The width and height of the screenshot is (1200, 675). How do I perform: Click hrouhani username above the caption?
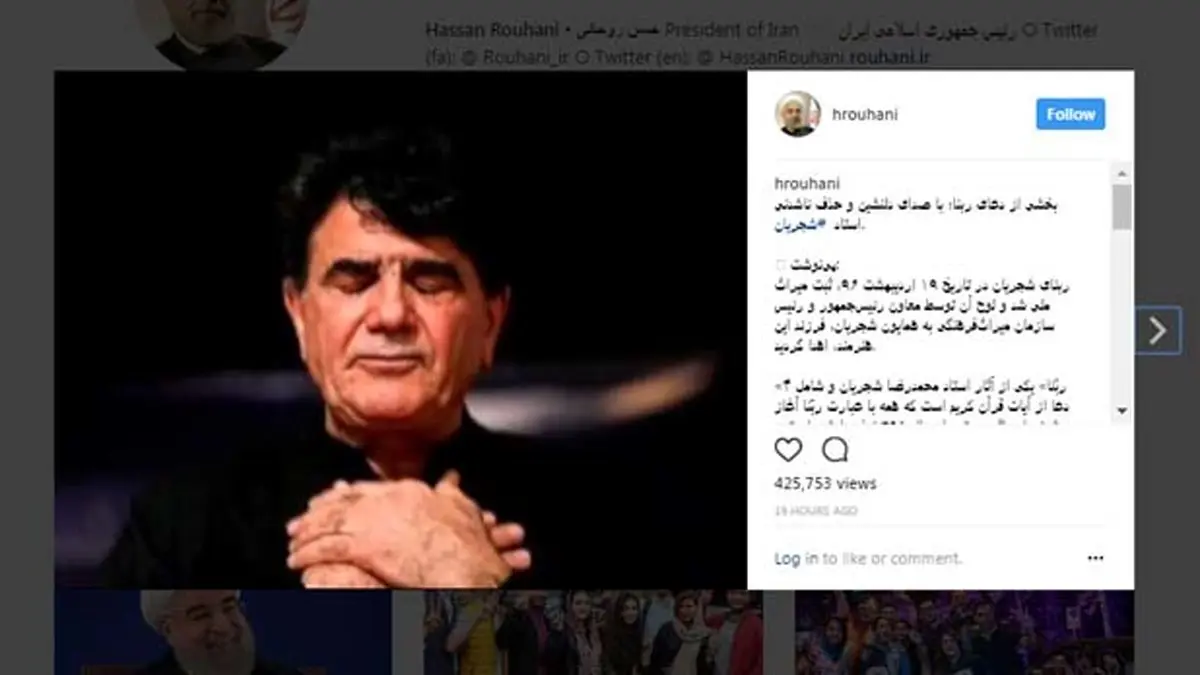[x=807, y=184]
